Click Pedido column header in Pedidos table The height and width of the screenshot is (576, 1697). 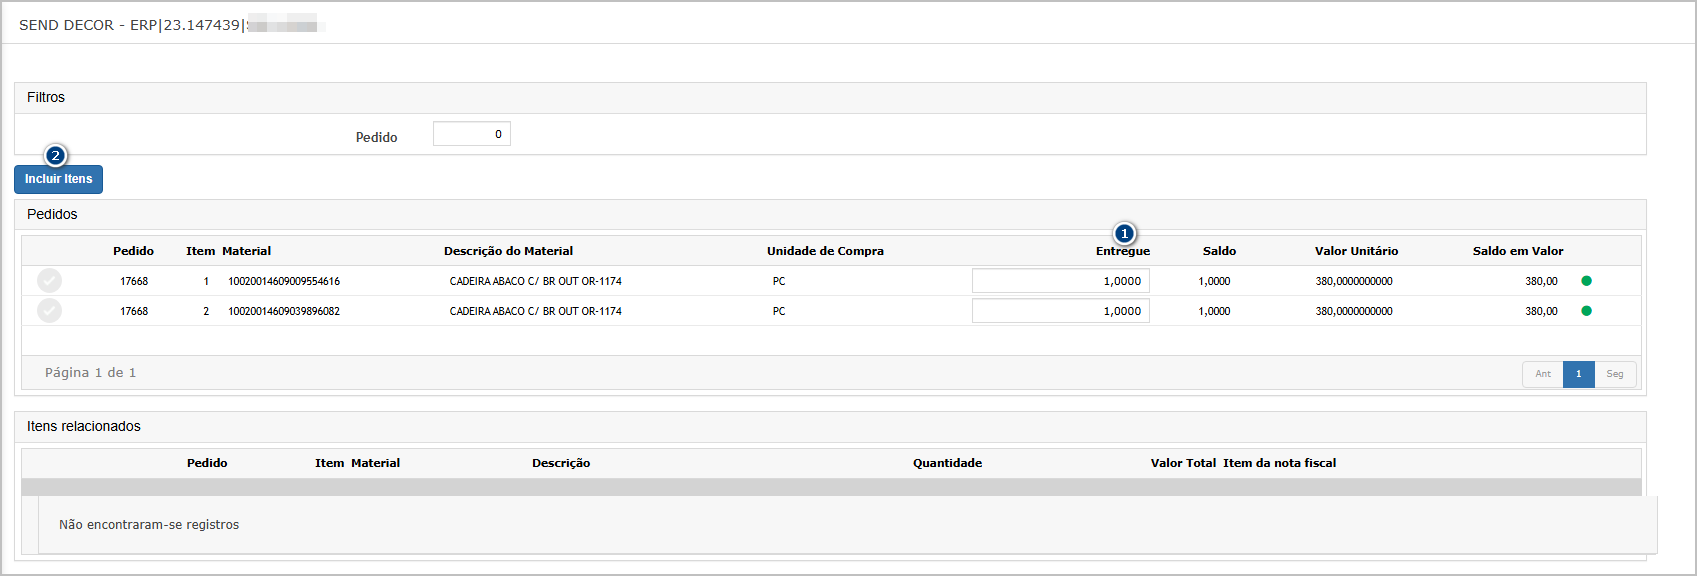(x=133, y=251)
